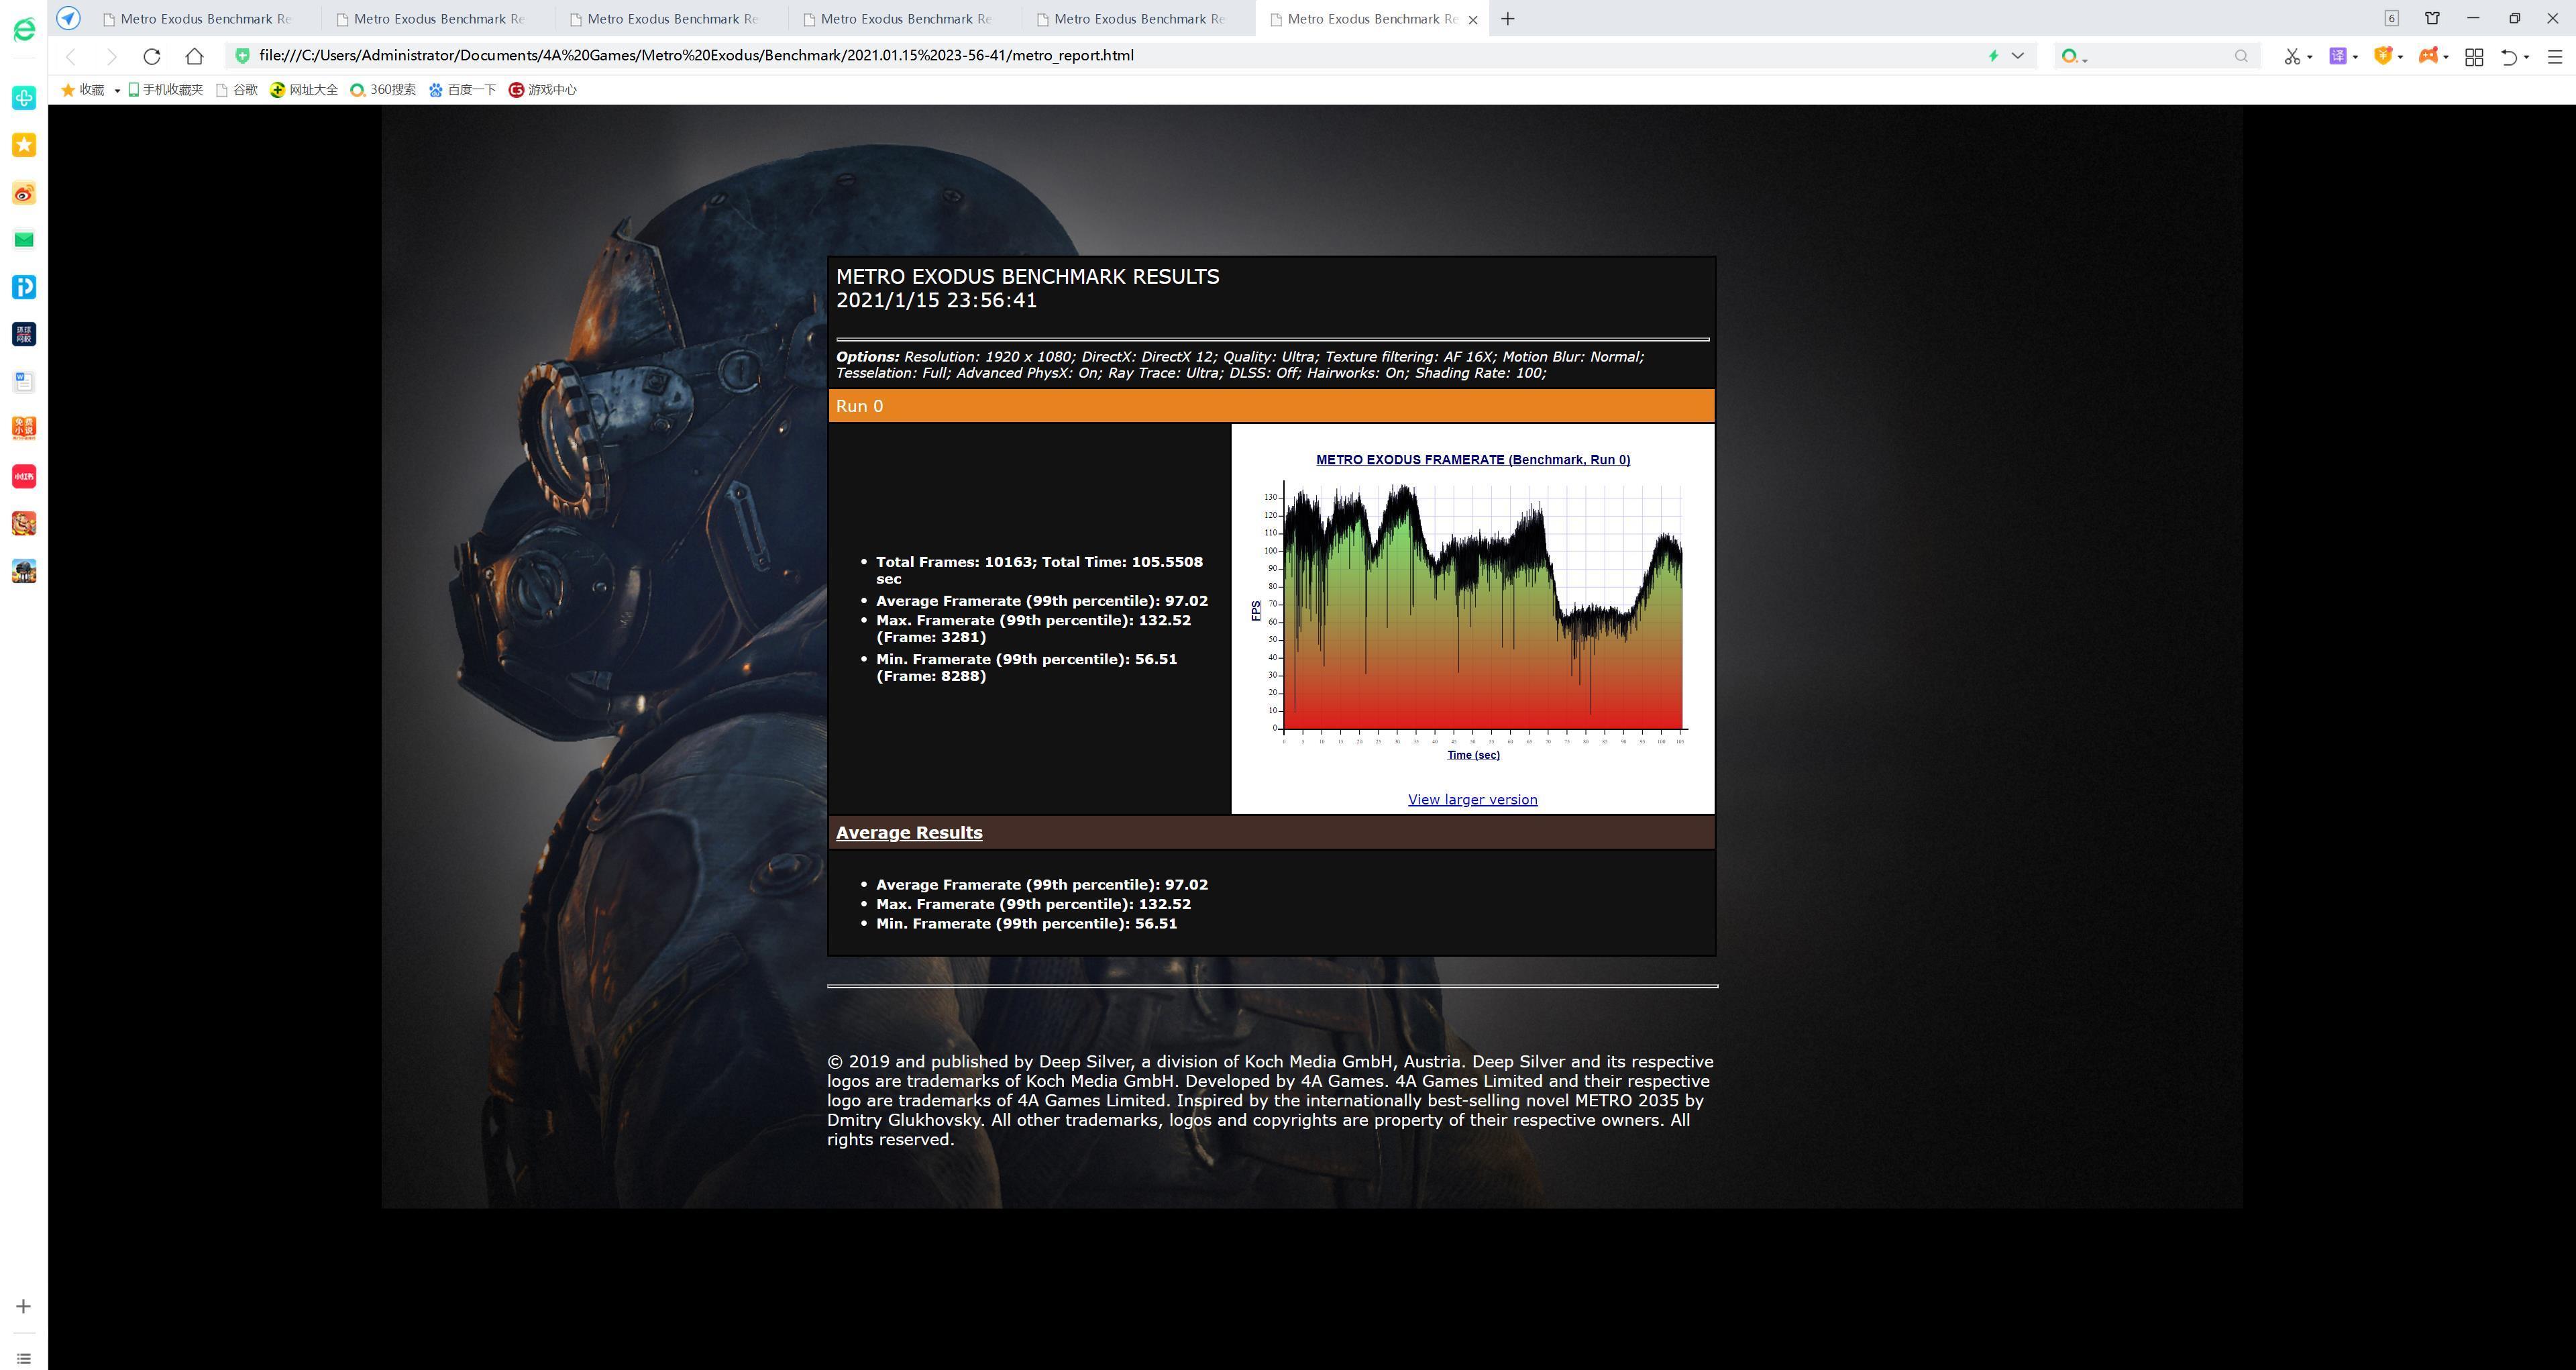Open the 小红书 sidebar icon
The width and height of the screenshot is (2576, 1370).
[x=24, y=476]
